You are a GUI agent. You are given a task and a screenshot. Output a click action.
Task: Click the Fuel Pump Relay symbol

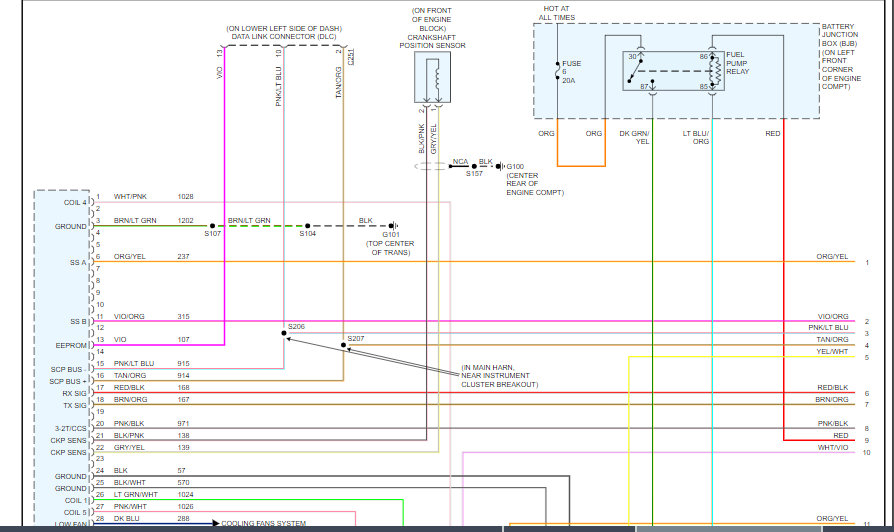point(673,71)
